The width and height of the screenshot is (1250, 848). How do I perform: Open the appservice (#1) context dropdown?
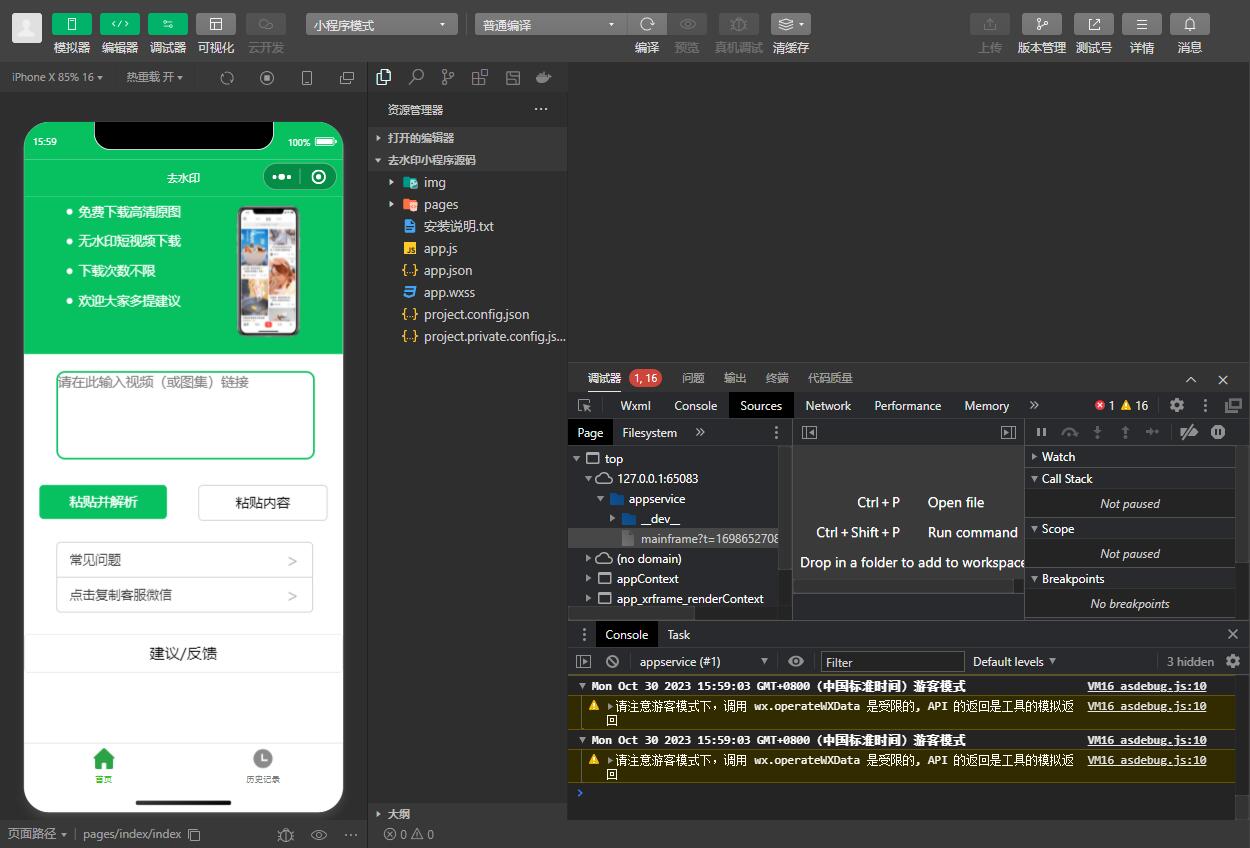pyautogui.click(x=704, y=661)
